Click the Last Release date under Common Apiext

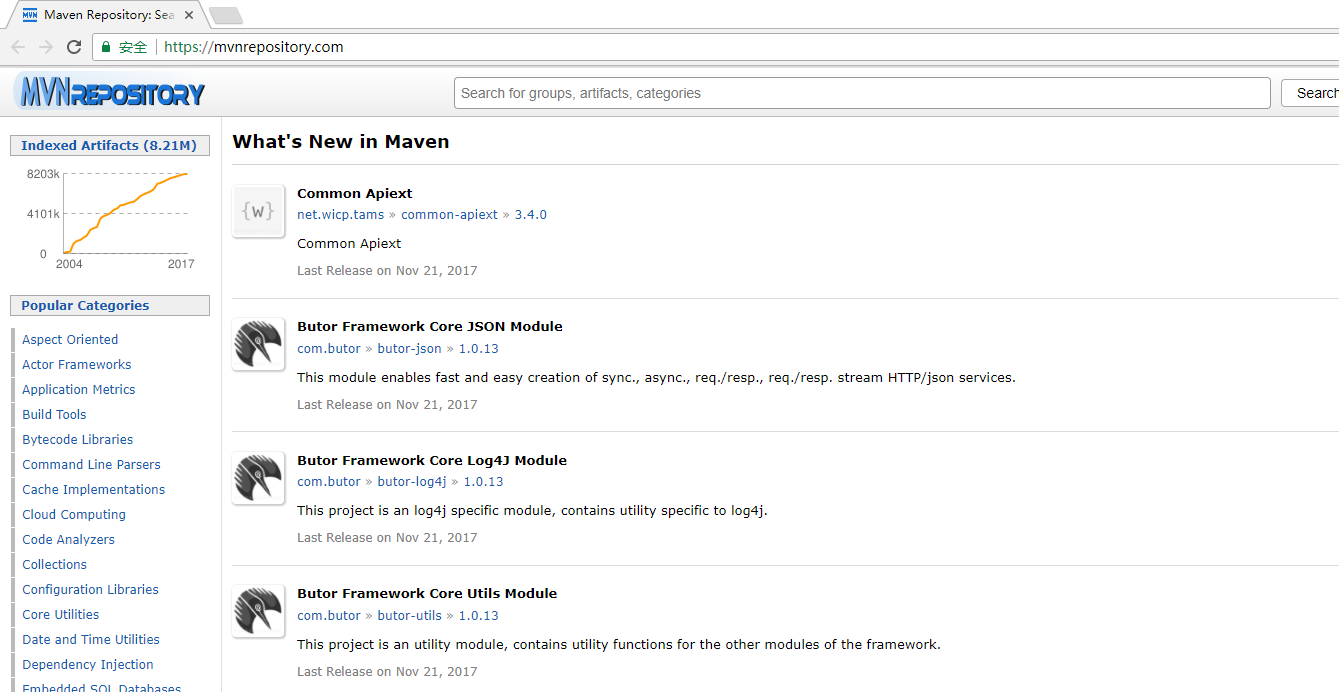click(x=387, y=271)
